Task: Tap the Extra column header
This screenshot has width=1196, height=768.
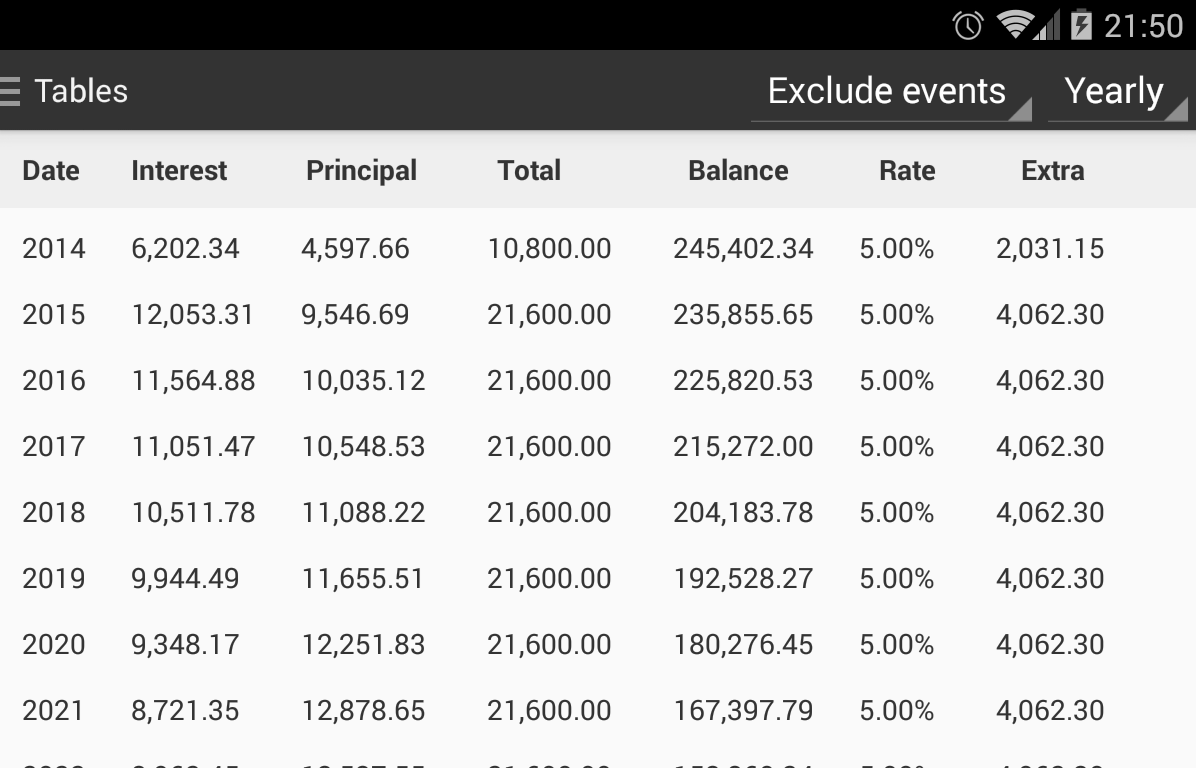Action: [x=1052, y=170]
